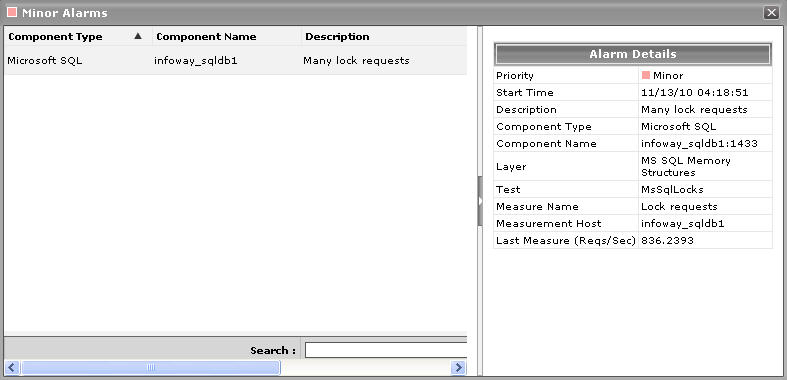Click the MsSqlLocks test value
Screen dimensions: 787x380
[x=673, y=189]
